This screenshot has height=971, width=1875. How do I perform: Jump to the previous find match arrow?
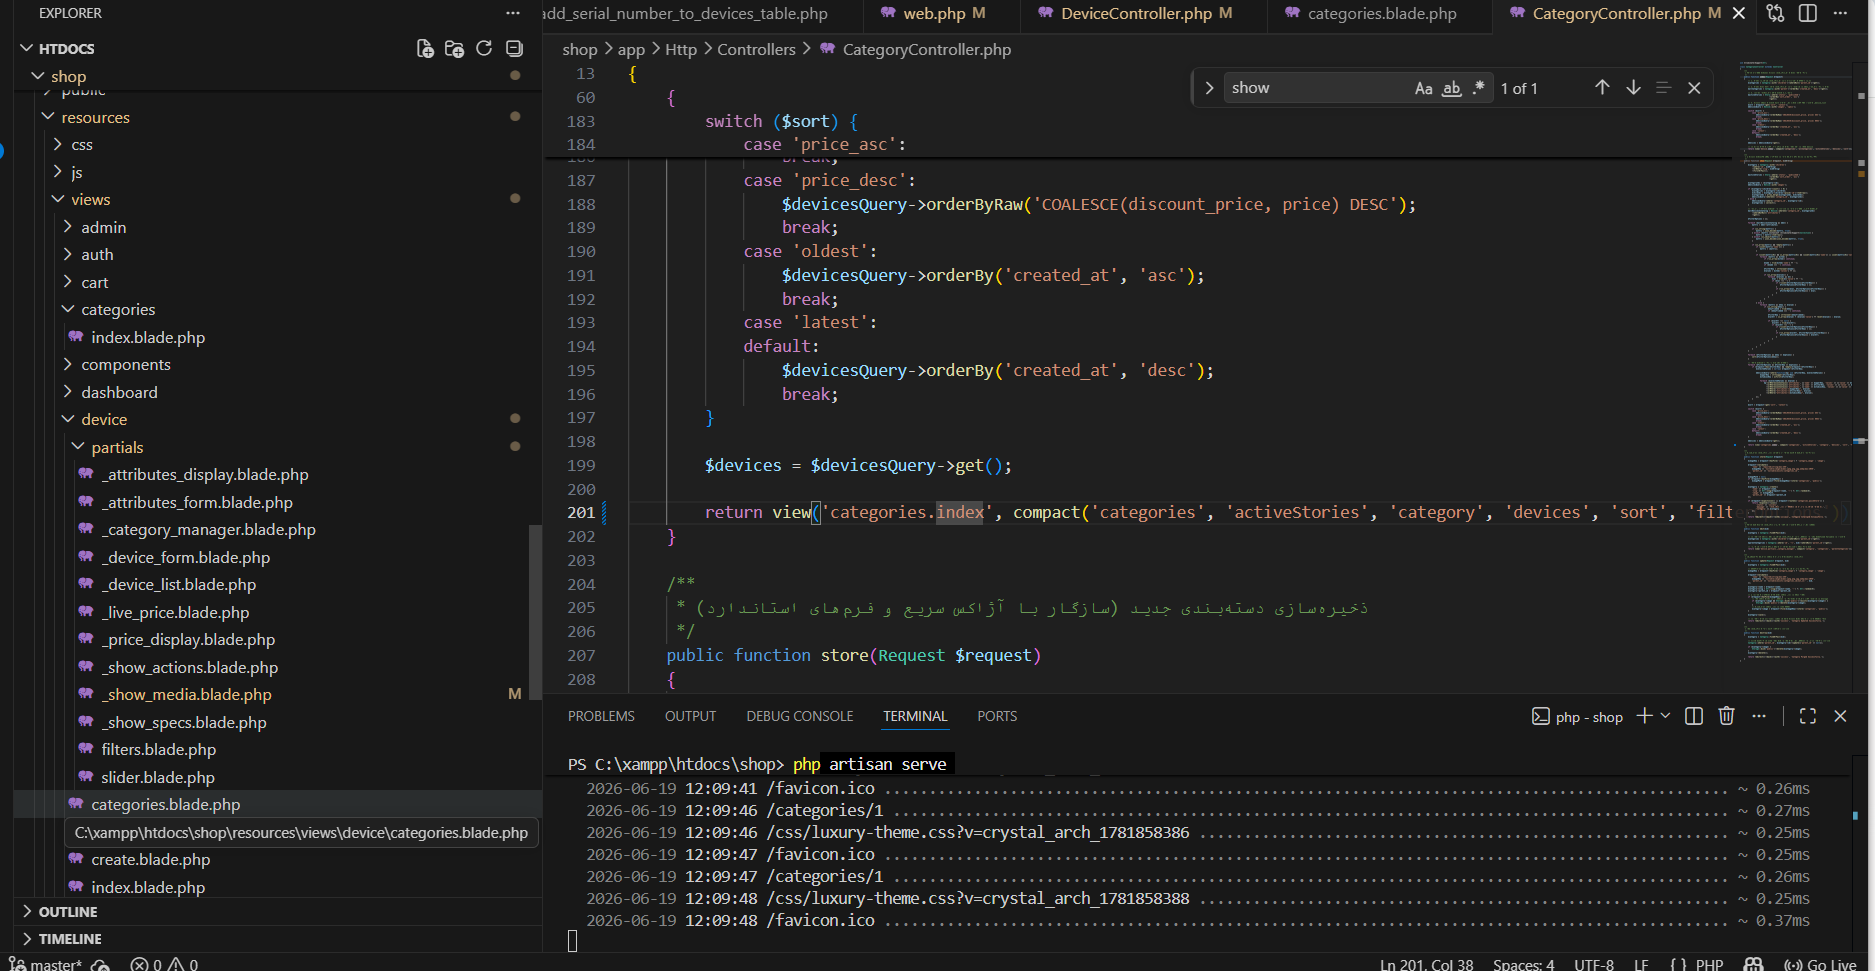coord(1602,88)
